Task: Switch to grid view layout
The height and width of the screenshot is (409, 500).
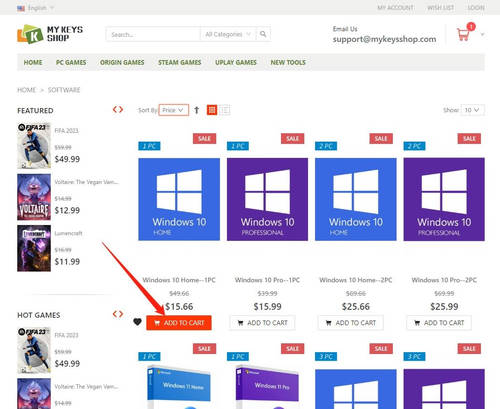Action: pyautogui.click(x=212, y=110)
